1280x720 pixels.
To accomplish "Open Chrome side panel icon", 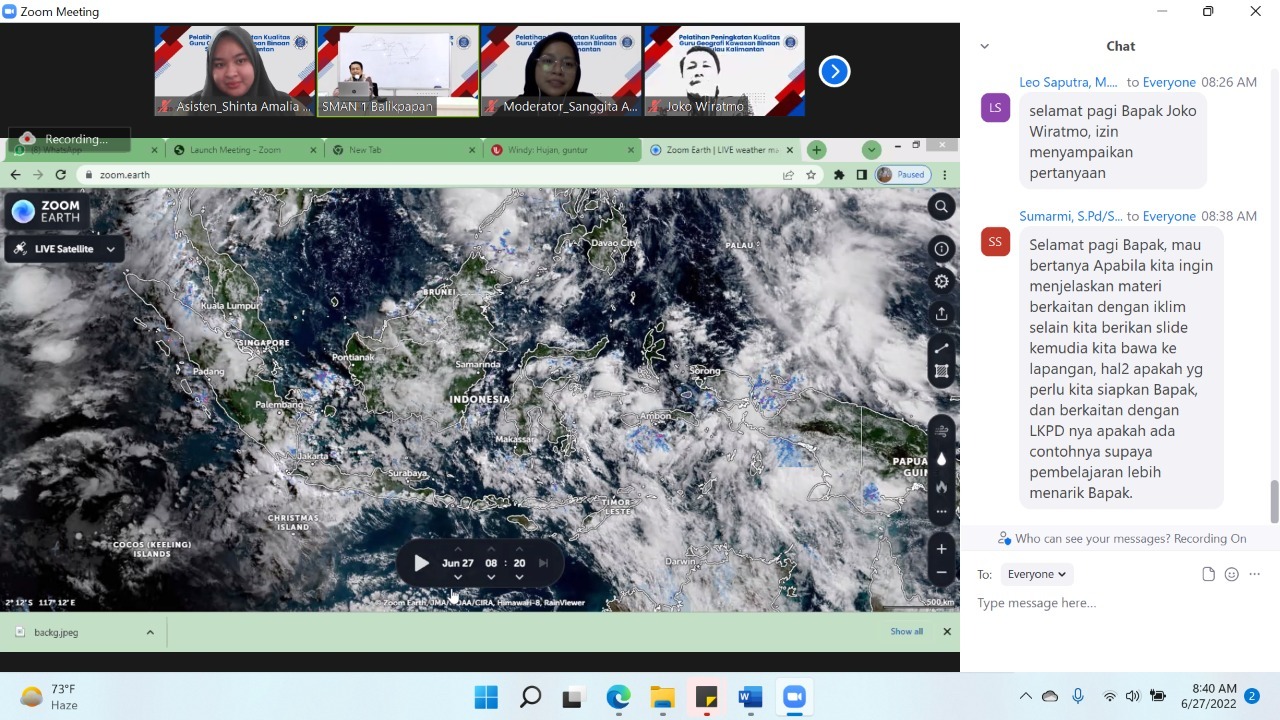I will 861,175.
